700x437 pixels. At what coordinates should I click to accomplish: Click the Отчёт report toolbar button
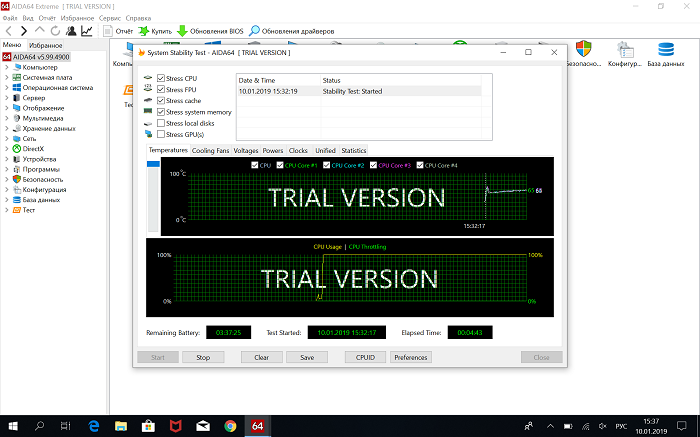[118, 31]
